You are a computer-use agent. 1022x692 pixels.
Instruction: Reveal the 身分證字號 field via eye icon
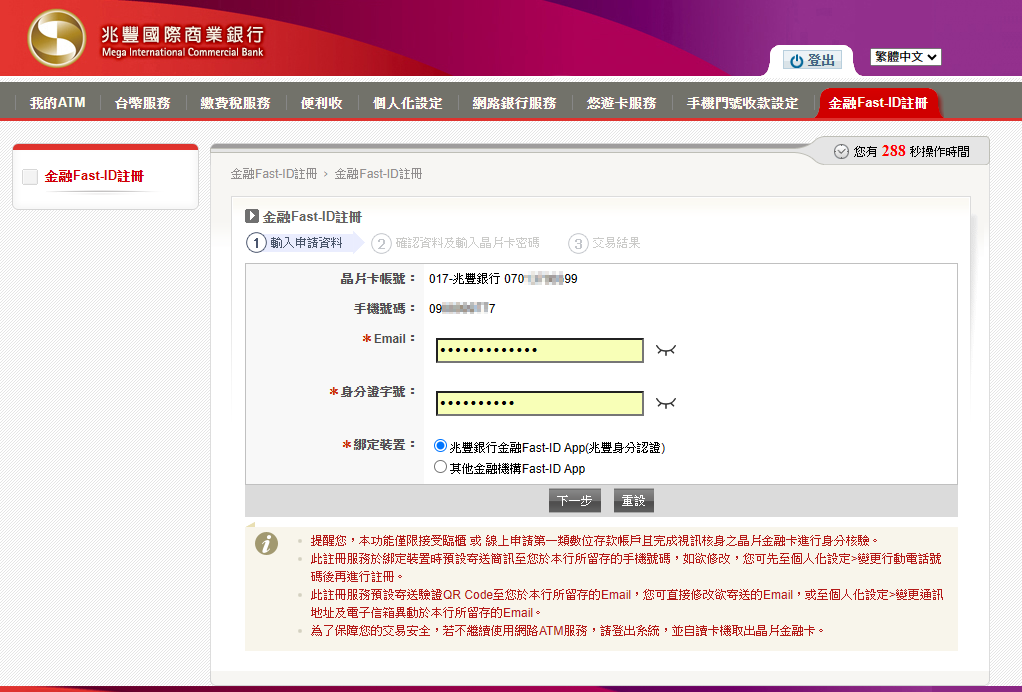click(x=665, y=403)
